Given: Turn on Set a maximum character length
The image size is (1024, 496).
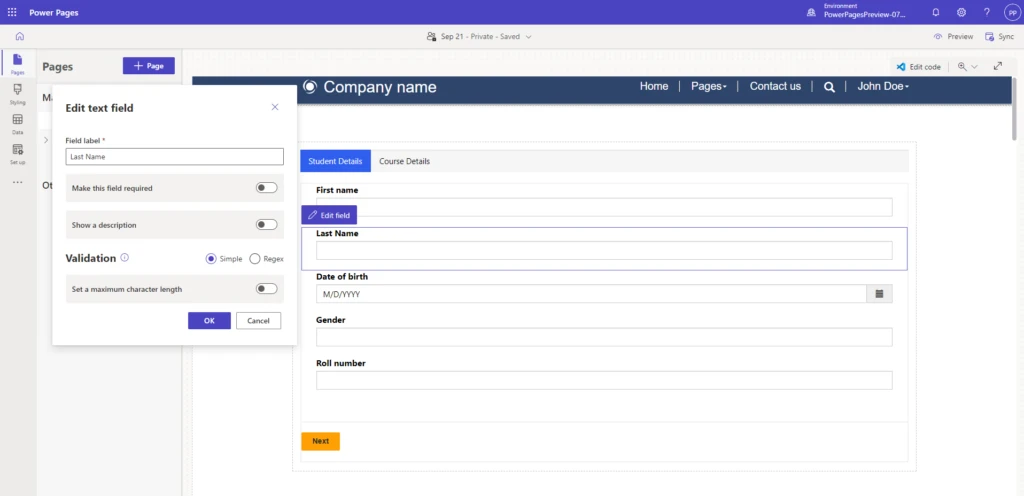Looking at the screenshot, I should point(266,289).
